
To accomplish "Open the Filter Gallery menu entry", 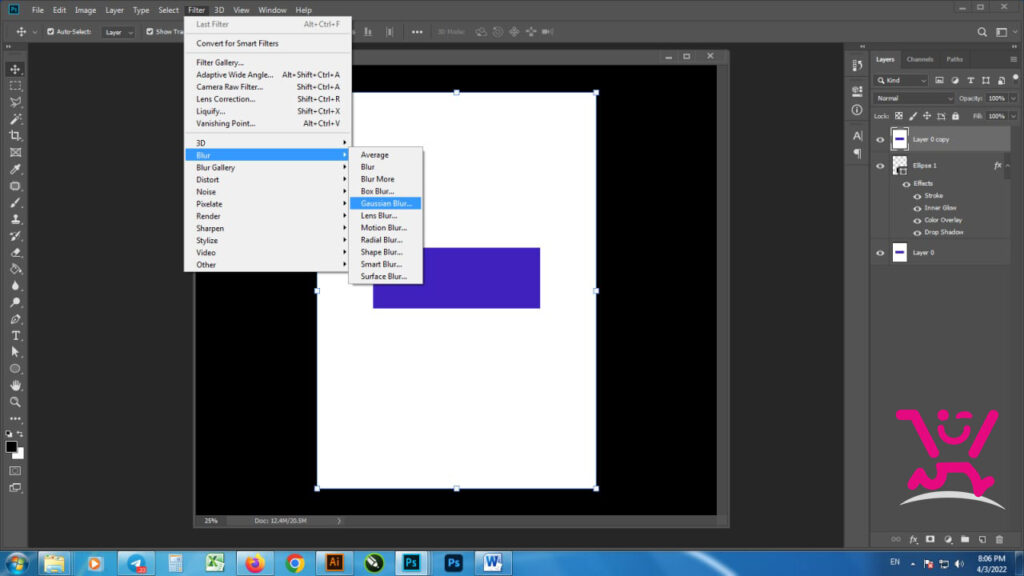I will (267, 63).
